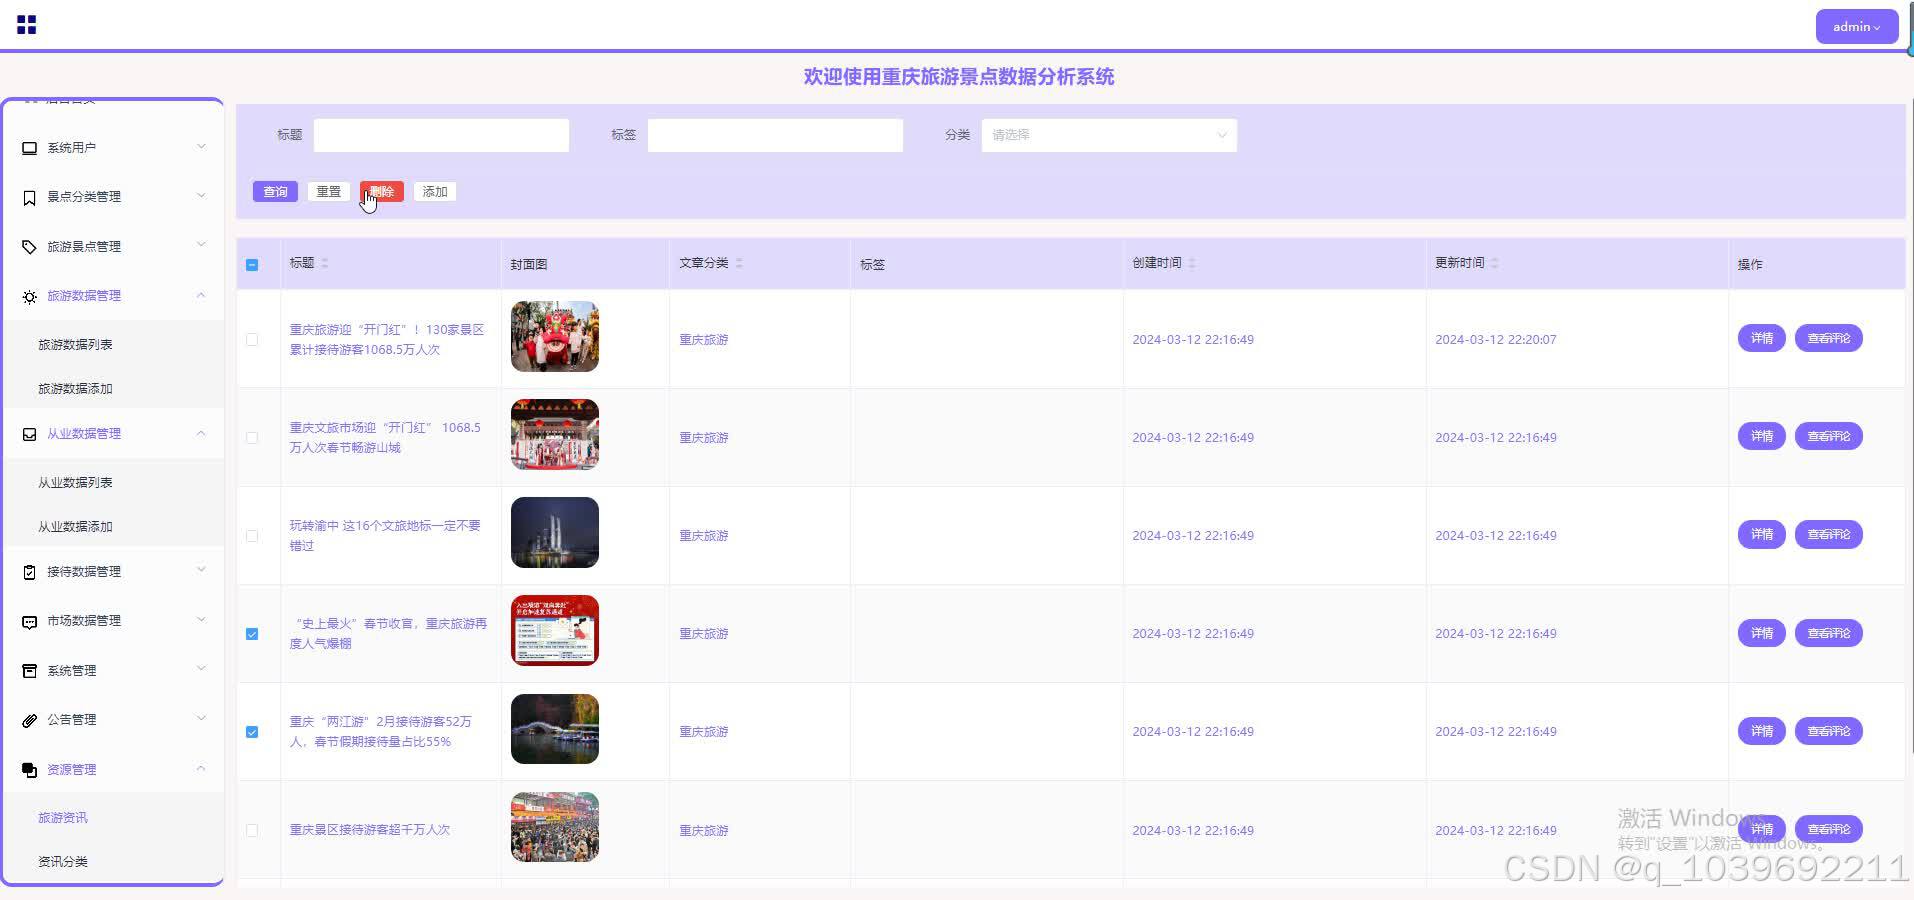Open 资讯分类 in sidebar

pos(63,862)
